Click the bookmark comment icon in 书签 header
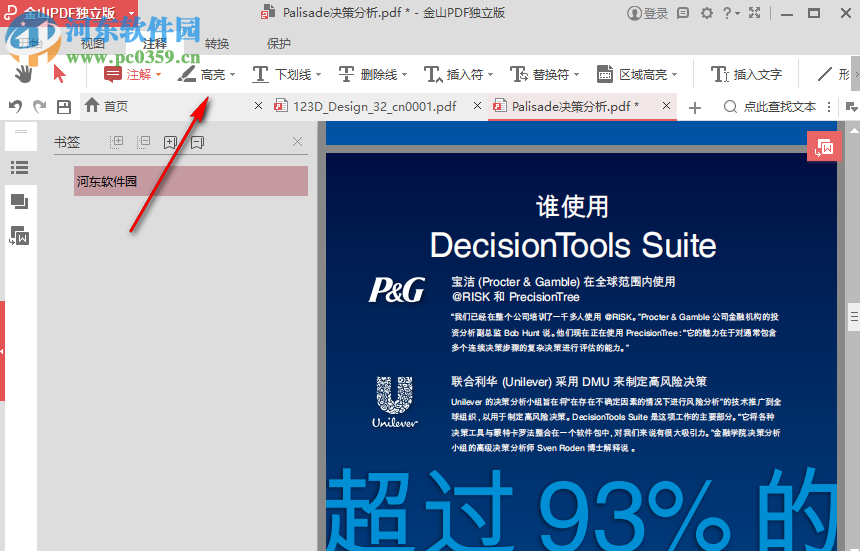The height and width of the screenshot is (551, 860). coord(197,143)
